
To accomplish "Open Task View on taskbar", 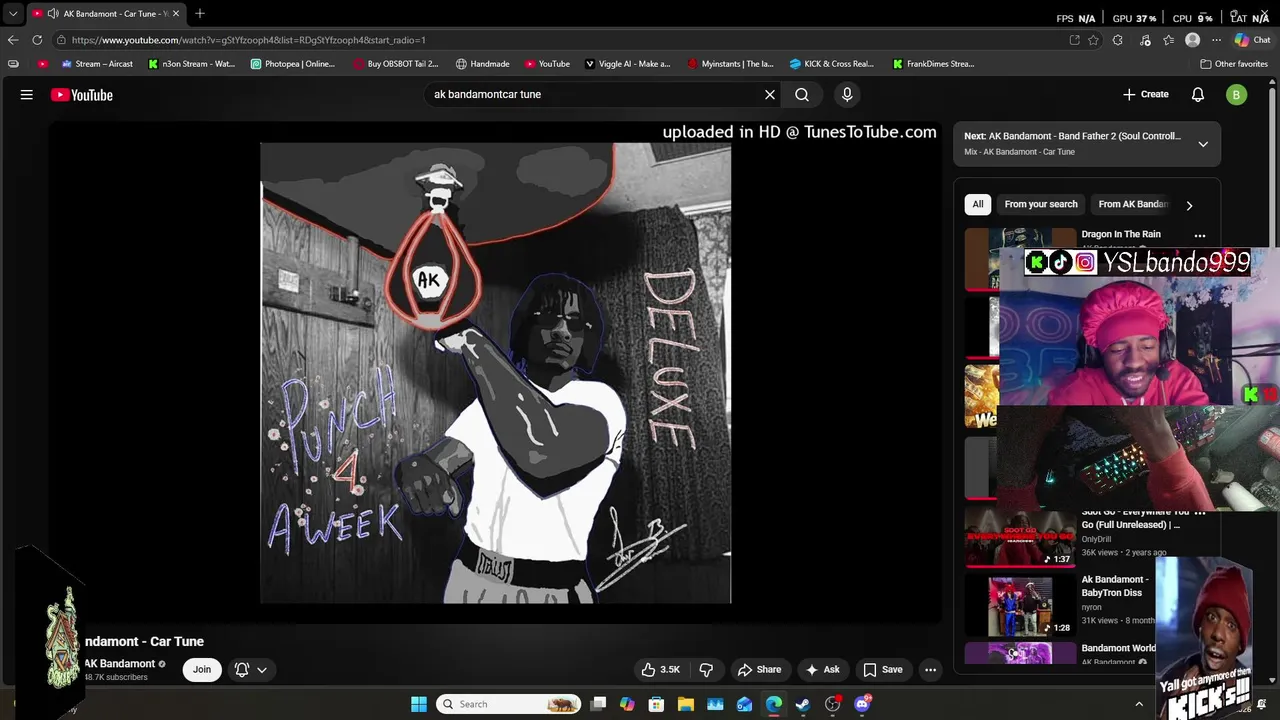I will [598, 704].
